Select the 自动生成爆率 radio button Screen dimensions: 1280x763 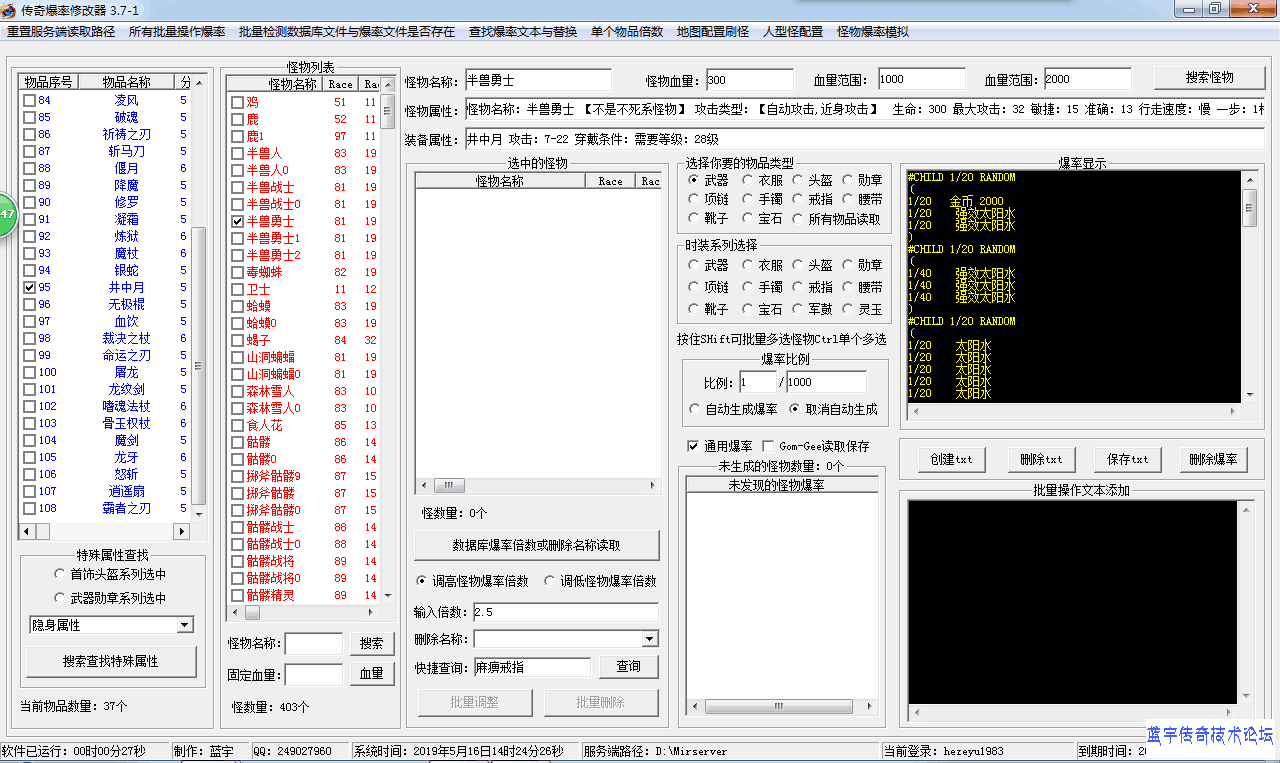tap(695, 409)
